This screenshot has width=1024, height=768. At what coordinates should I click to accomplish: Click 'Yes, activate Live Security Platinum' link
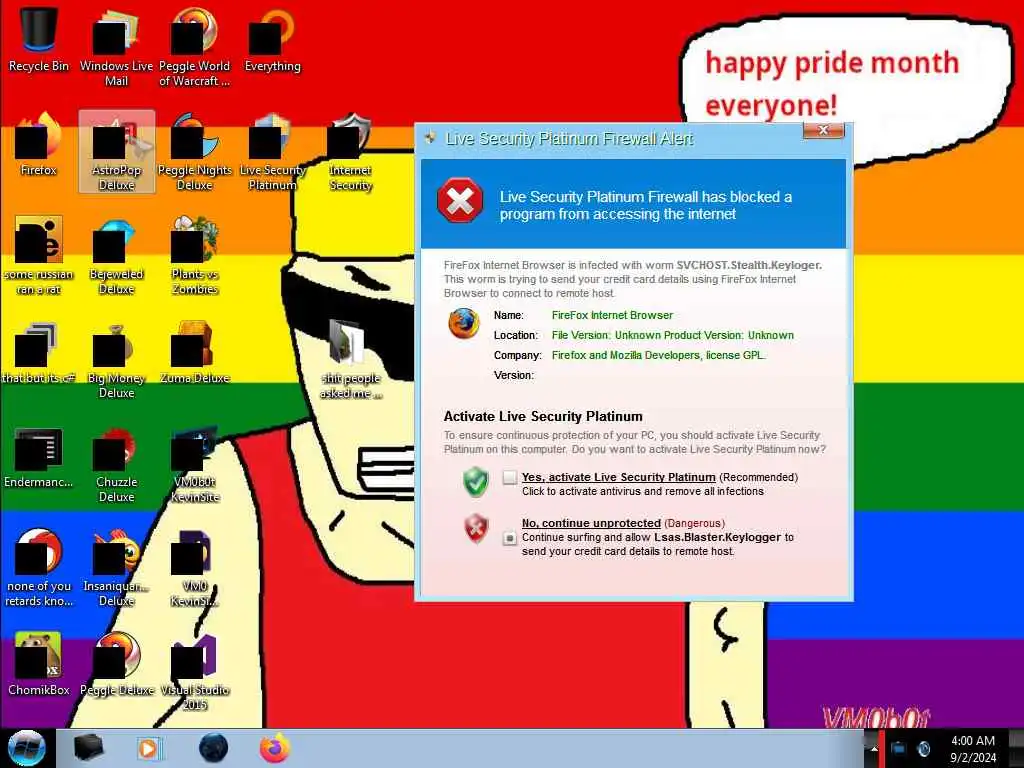618,477
